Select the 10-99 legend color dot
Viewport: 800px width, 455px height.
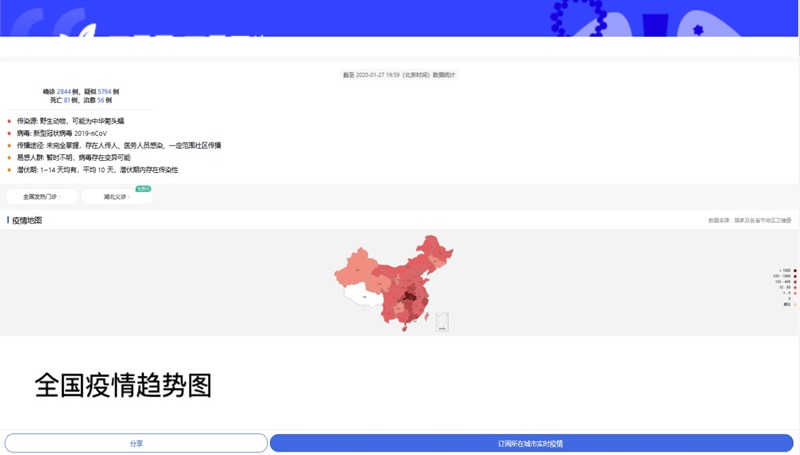795,288
